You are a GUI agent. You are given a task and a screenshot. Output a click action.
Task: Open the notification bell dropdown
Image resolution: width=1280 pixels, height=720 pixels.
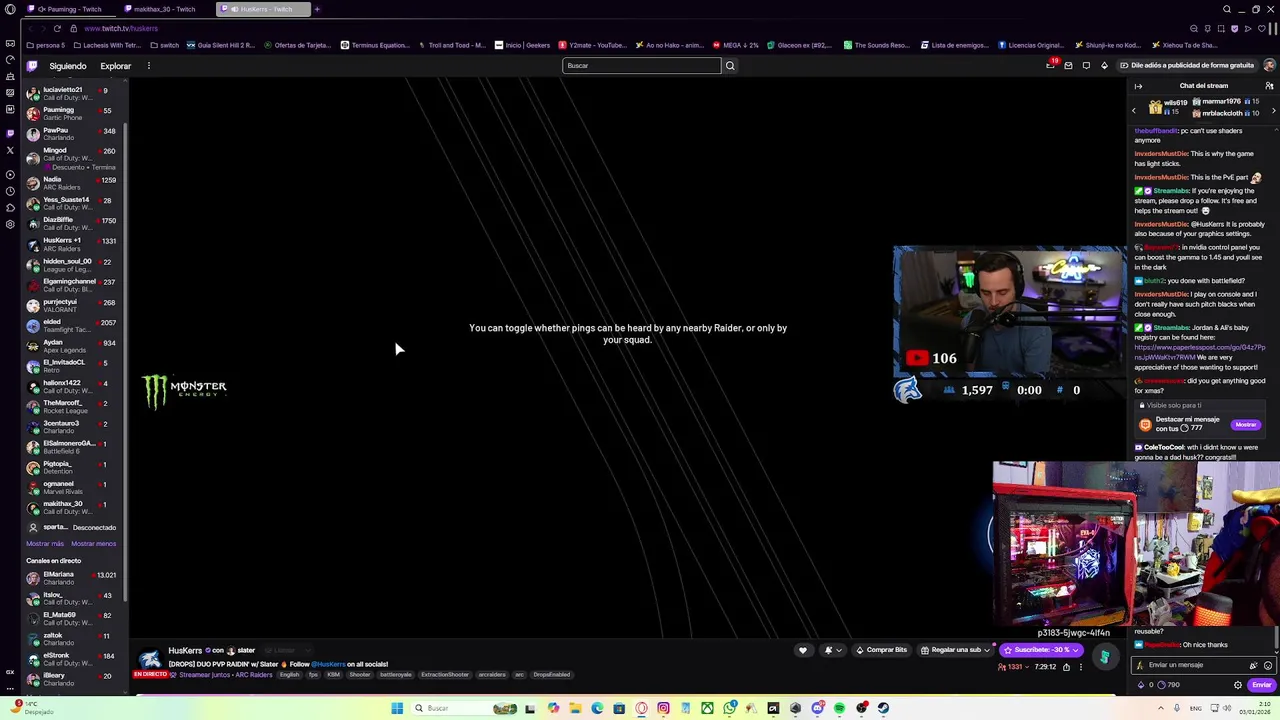[x=832, y=650]
